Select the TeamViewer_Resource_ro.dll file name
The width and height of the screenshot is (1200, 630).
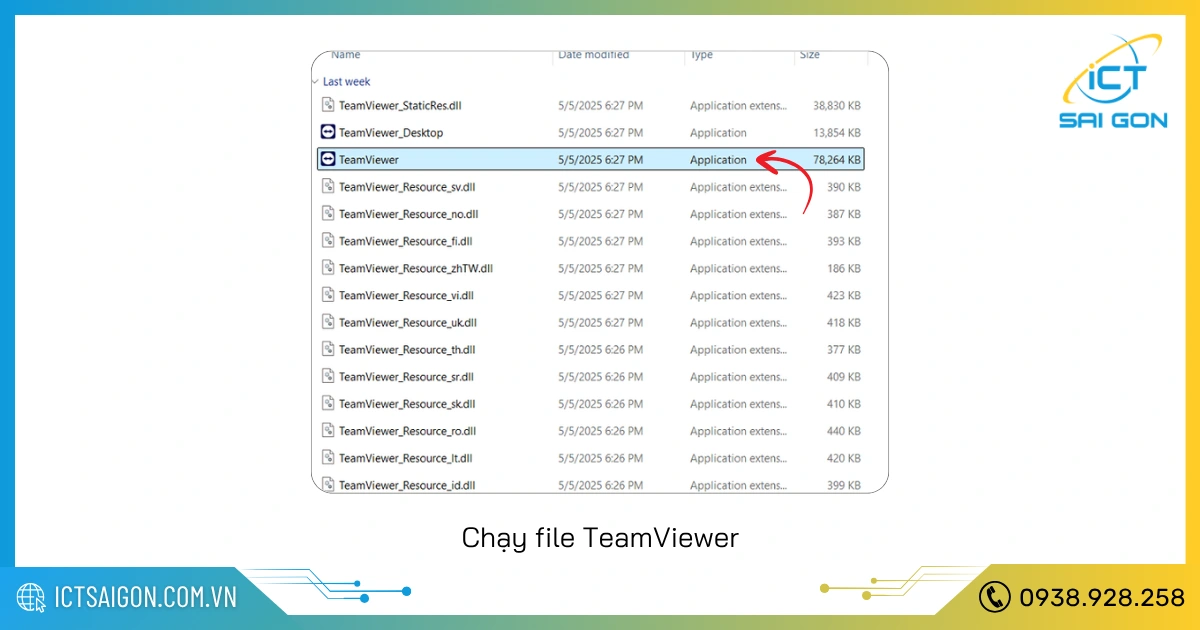[407, 430]
